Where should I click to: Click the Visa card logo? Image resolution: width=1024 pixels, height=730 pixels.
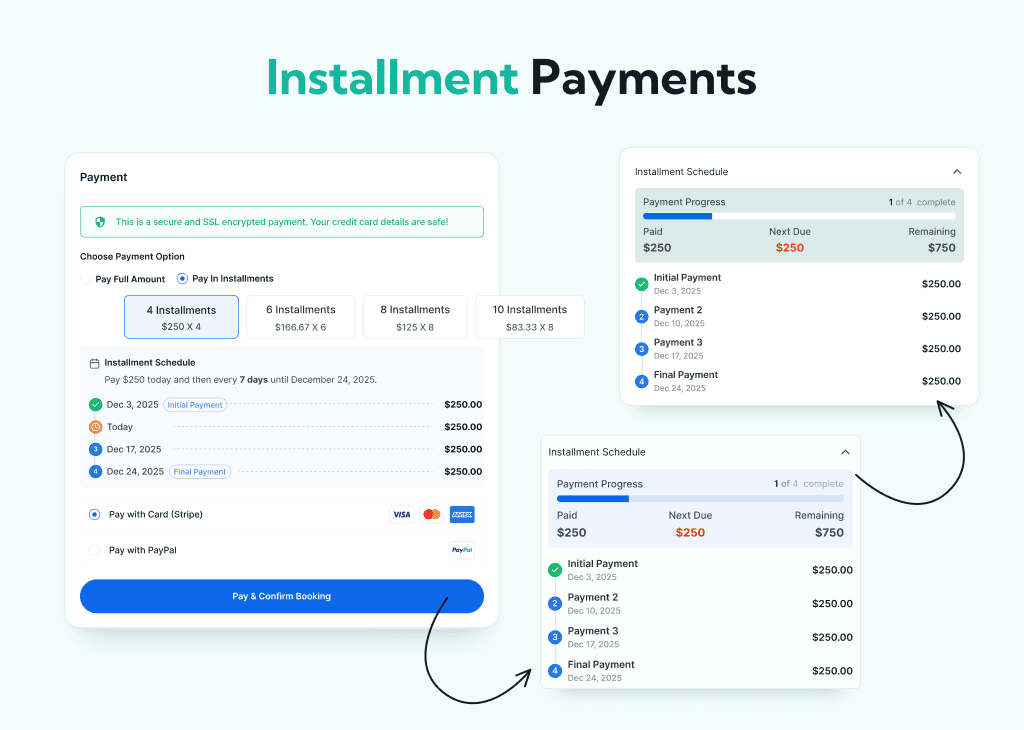[401, 515]
